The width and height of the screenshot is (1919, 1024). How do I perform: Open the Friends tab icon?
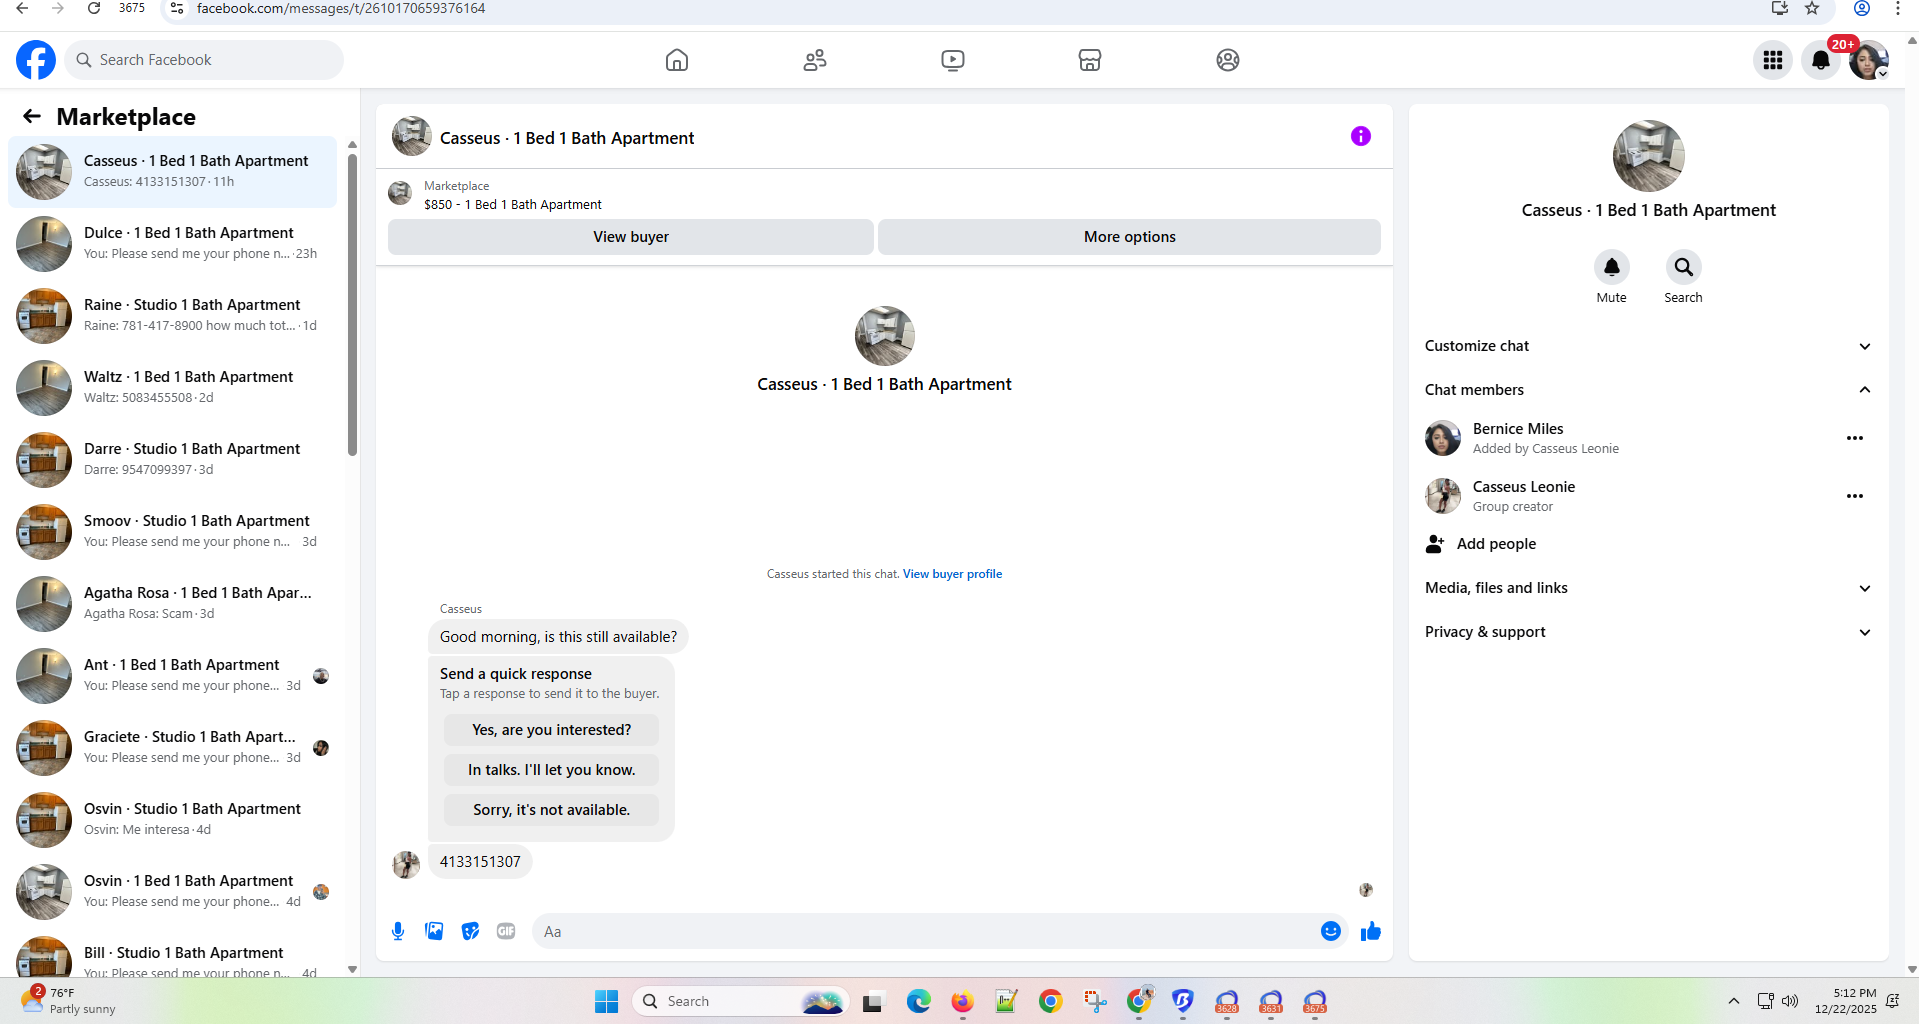pos(815,60)
